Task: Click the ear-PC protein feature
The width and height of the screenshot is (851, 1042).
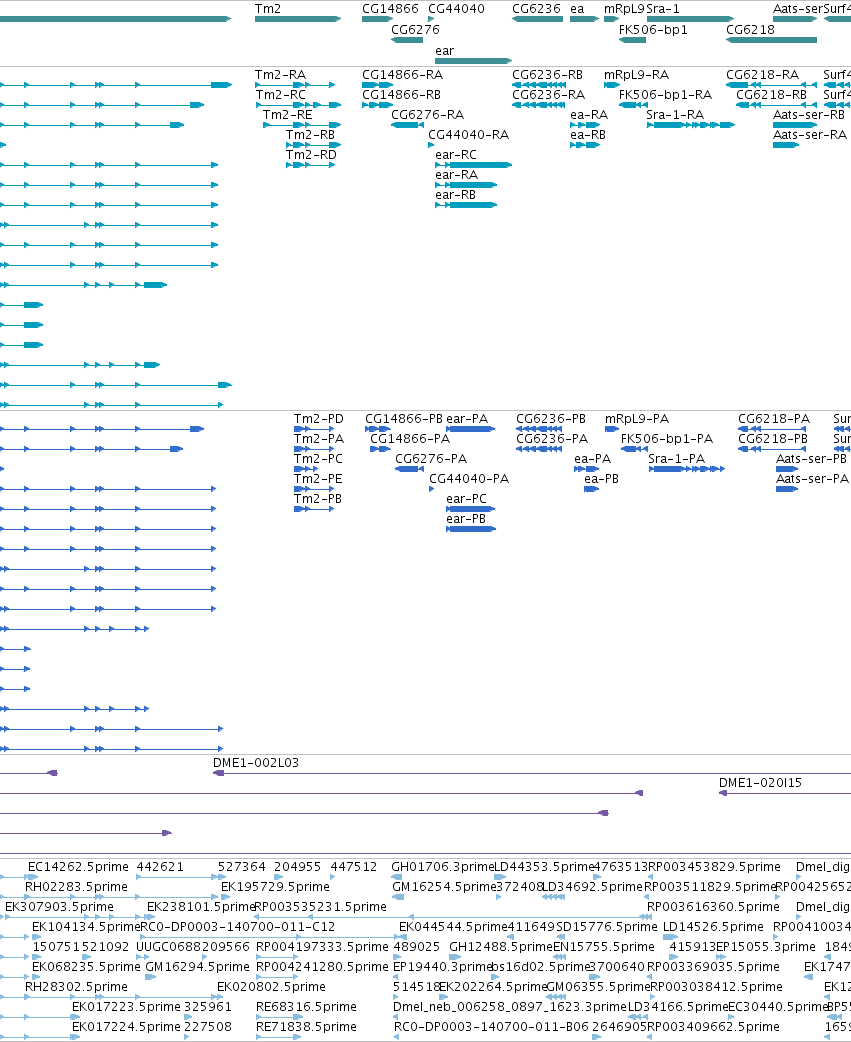Action: 471,509
